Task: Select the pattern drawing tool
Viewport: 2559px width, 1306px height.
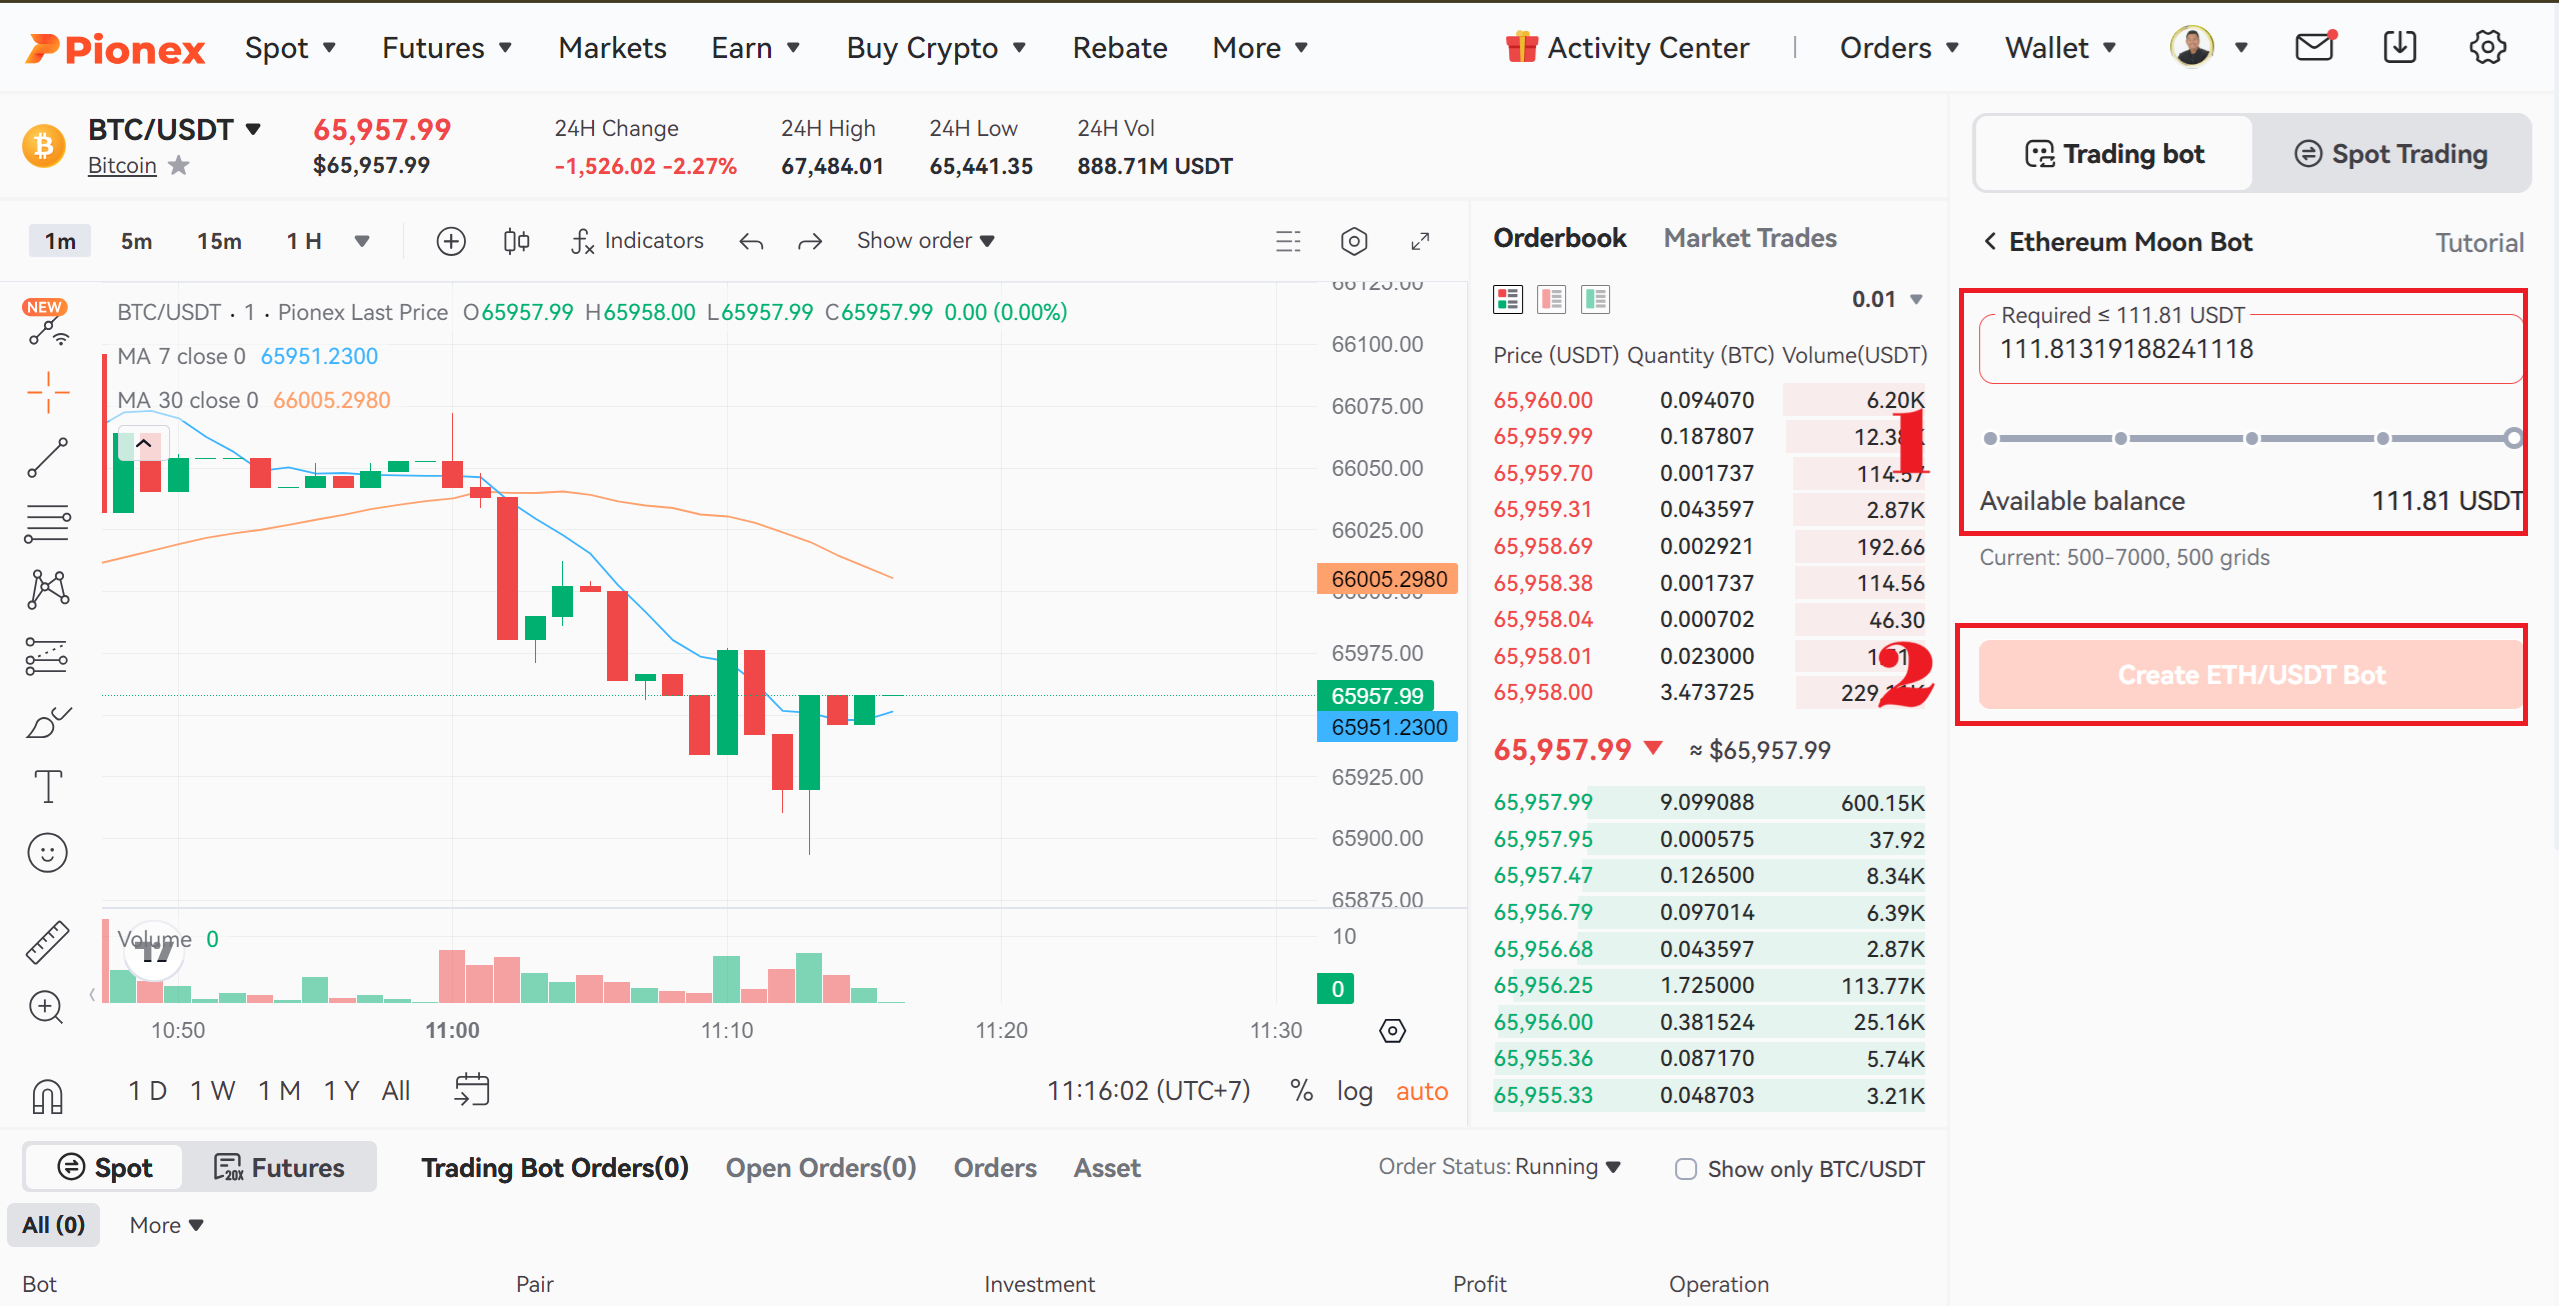Action: tap(48, 589)
